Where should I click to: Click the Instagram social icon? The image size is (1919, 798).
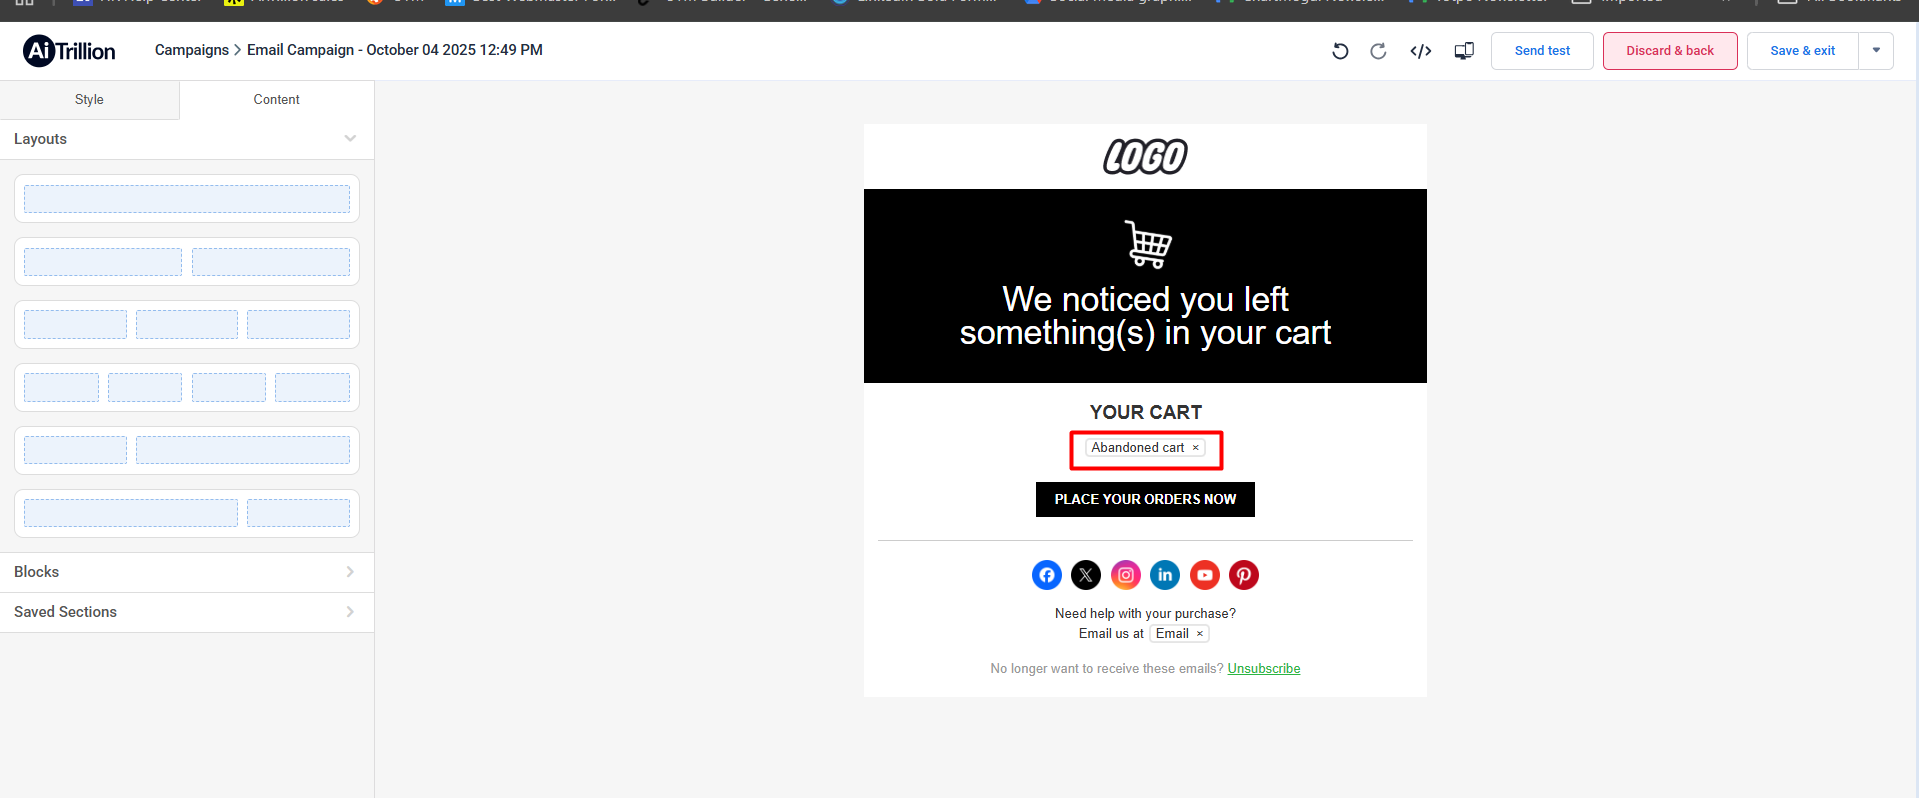point(1126,575)
